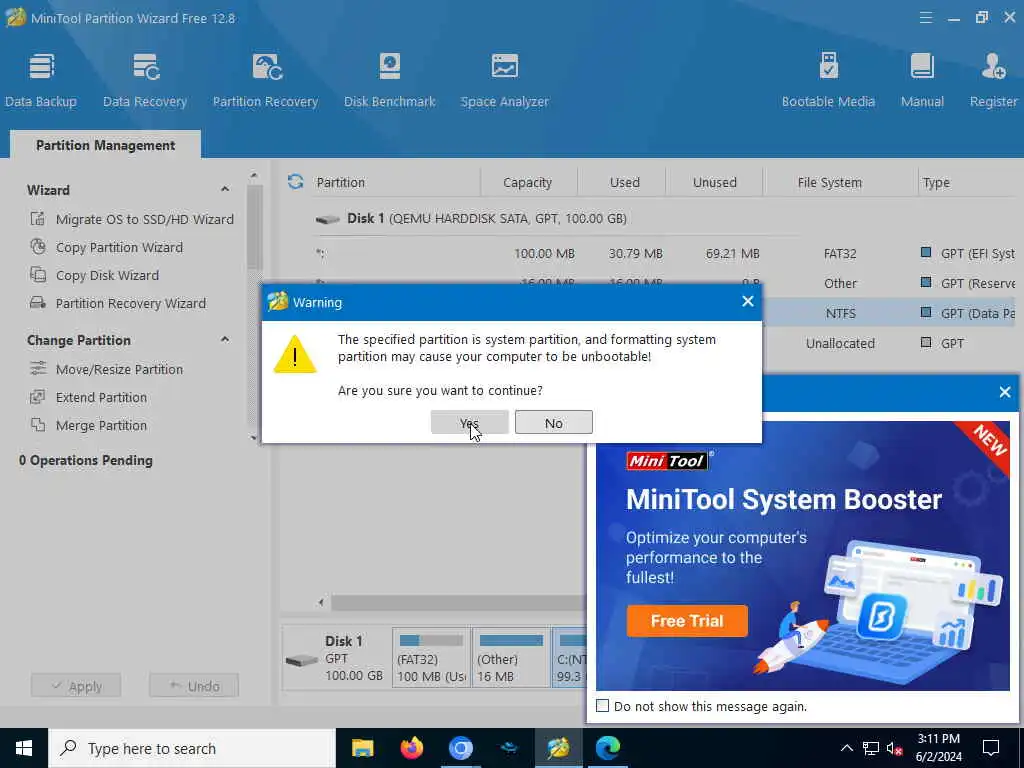The image size is (1024, 768).
Task: Create Bootable Media
Action: [x=828, y=80]
